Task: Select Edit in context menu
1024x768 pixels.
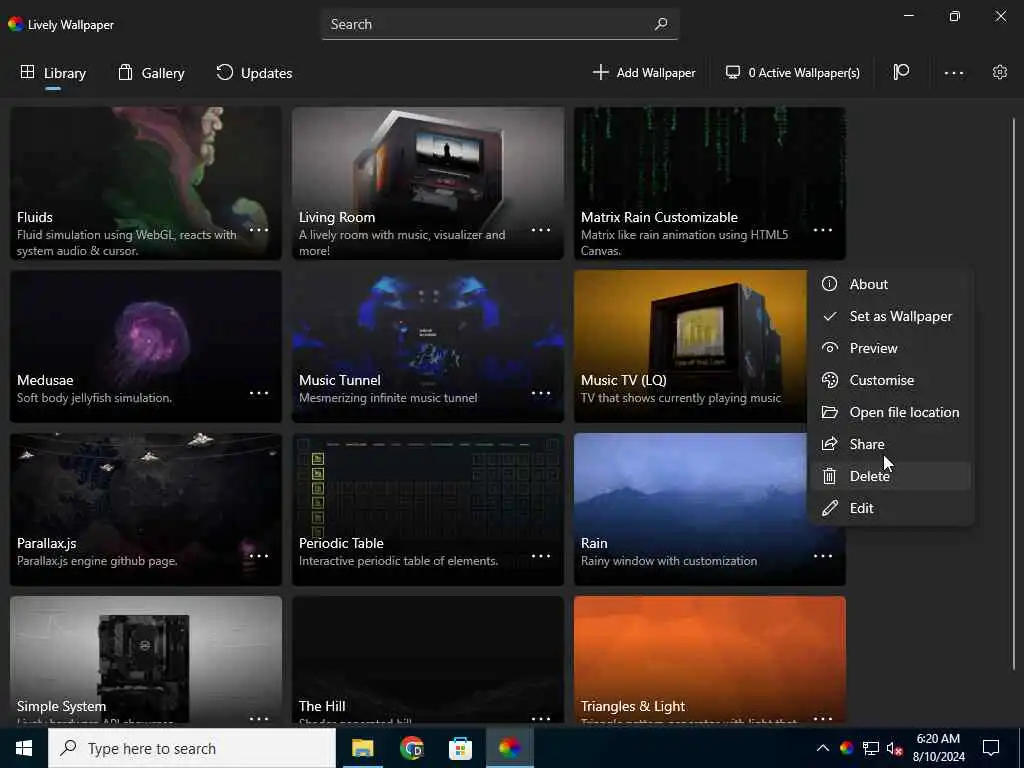Action: coord(891,508)
